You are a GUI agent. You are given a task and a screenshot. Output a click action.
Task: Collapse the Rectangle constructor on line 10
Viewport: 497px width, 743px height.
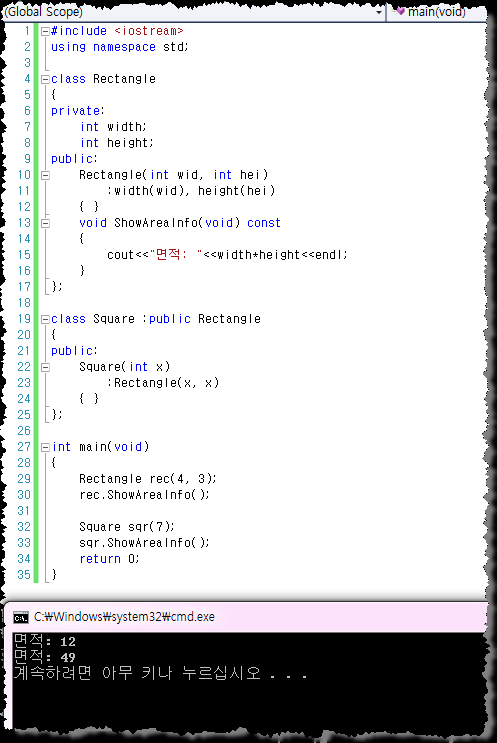45,175
